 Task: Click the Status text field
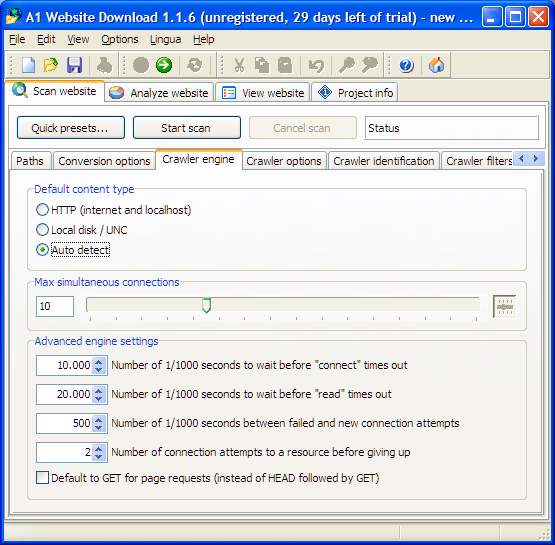[452, 128]
